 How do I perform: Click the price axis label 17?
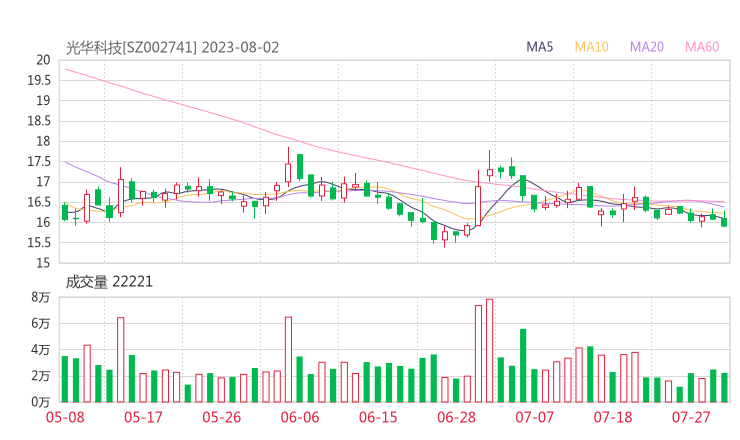pyautogui.click(x=43, y=182)
